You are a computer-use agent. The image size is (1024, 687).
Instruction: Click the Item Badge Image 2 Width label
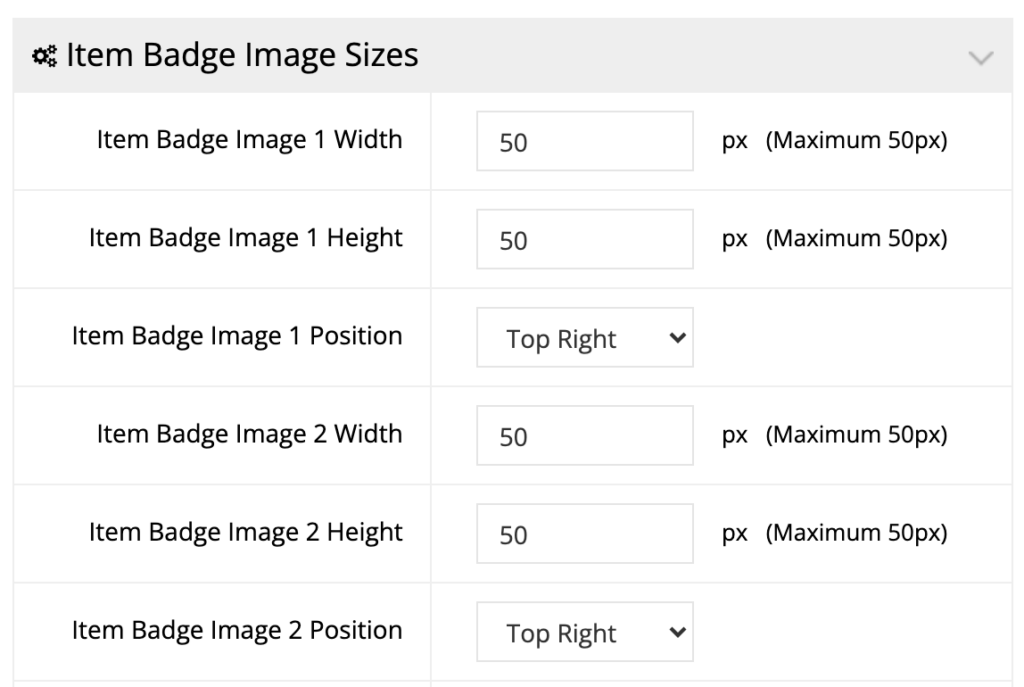[249, 434]
